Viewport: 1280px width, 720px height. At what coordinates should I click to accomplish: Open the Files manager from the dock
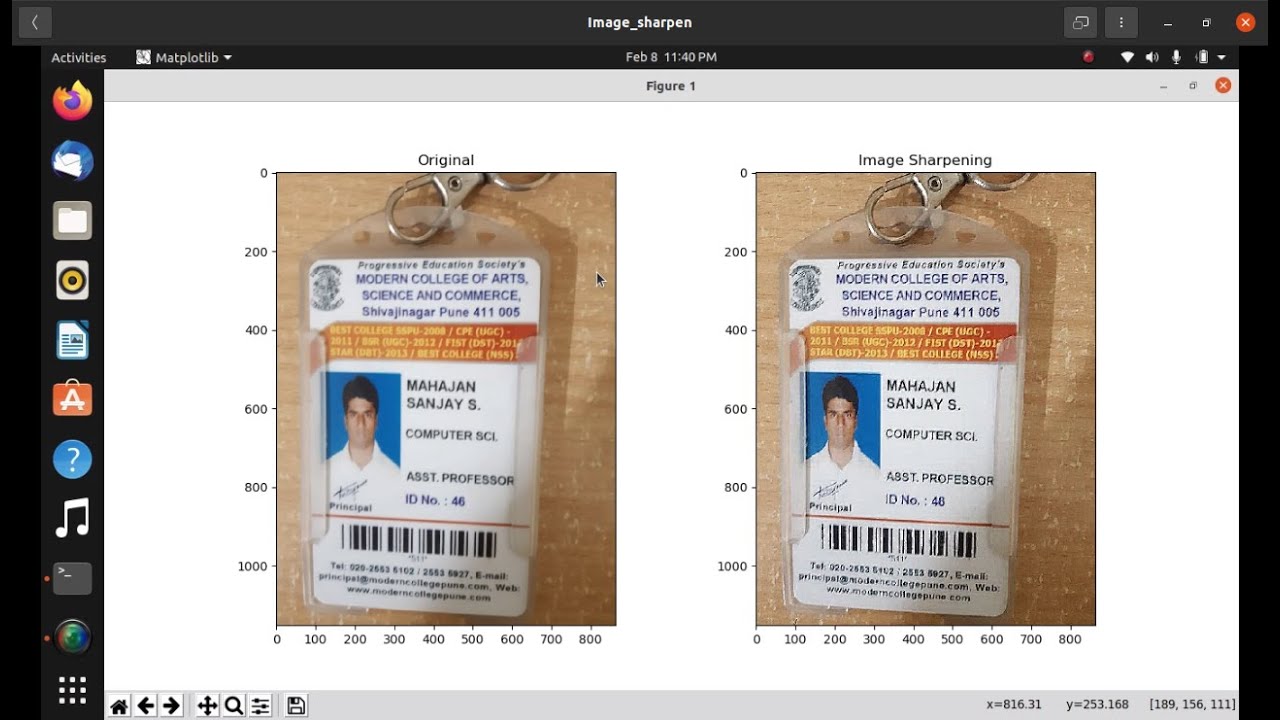[73, 220]
